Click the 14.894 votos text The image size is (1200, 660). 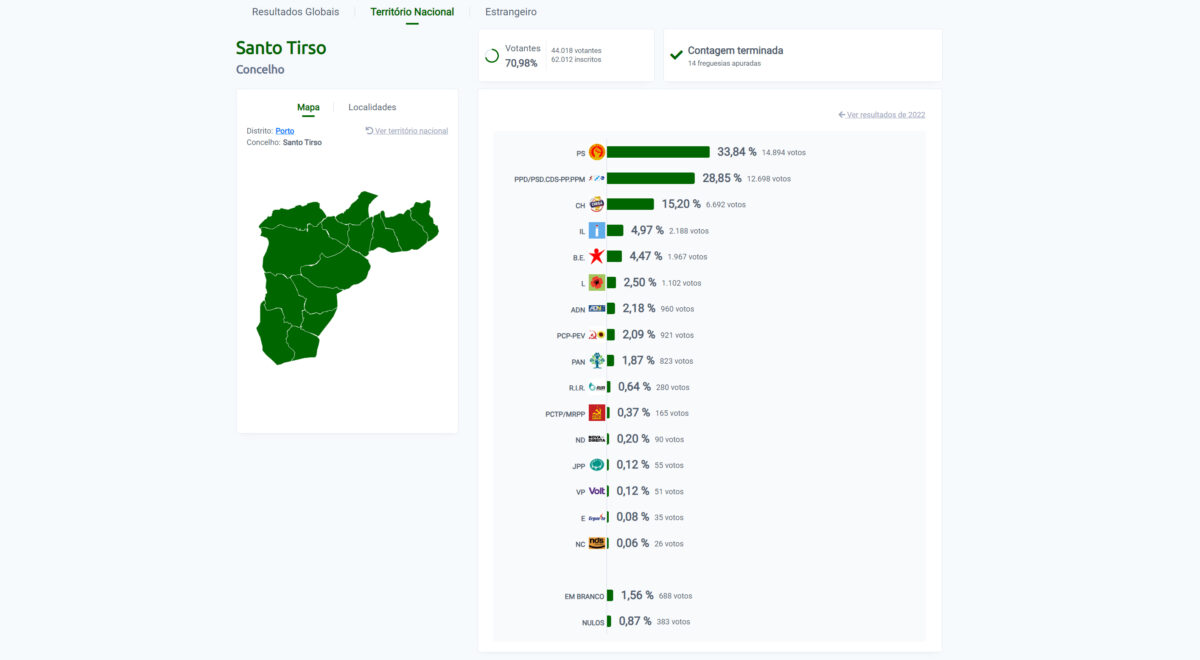click(x=784, y=153)
